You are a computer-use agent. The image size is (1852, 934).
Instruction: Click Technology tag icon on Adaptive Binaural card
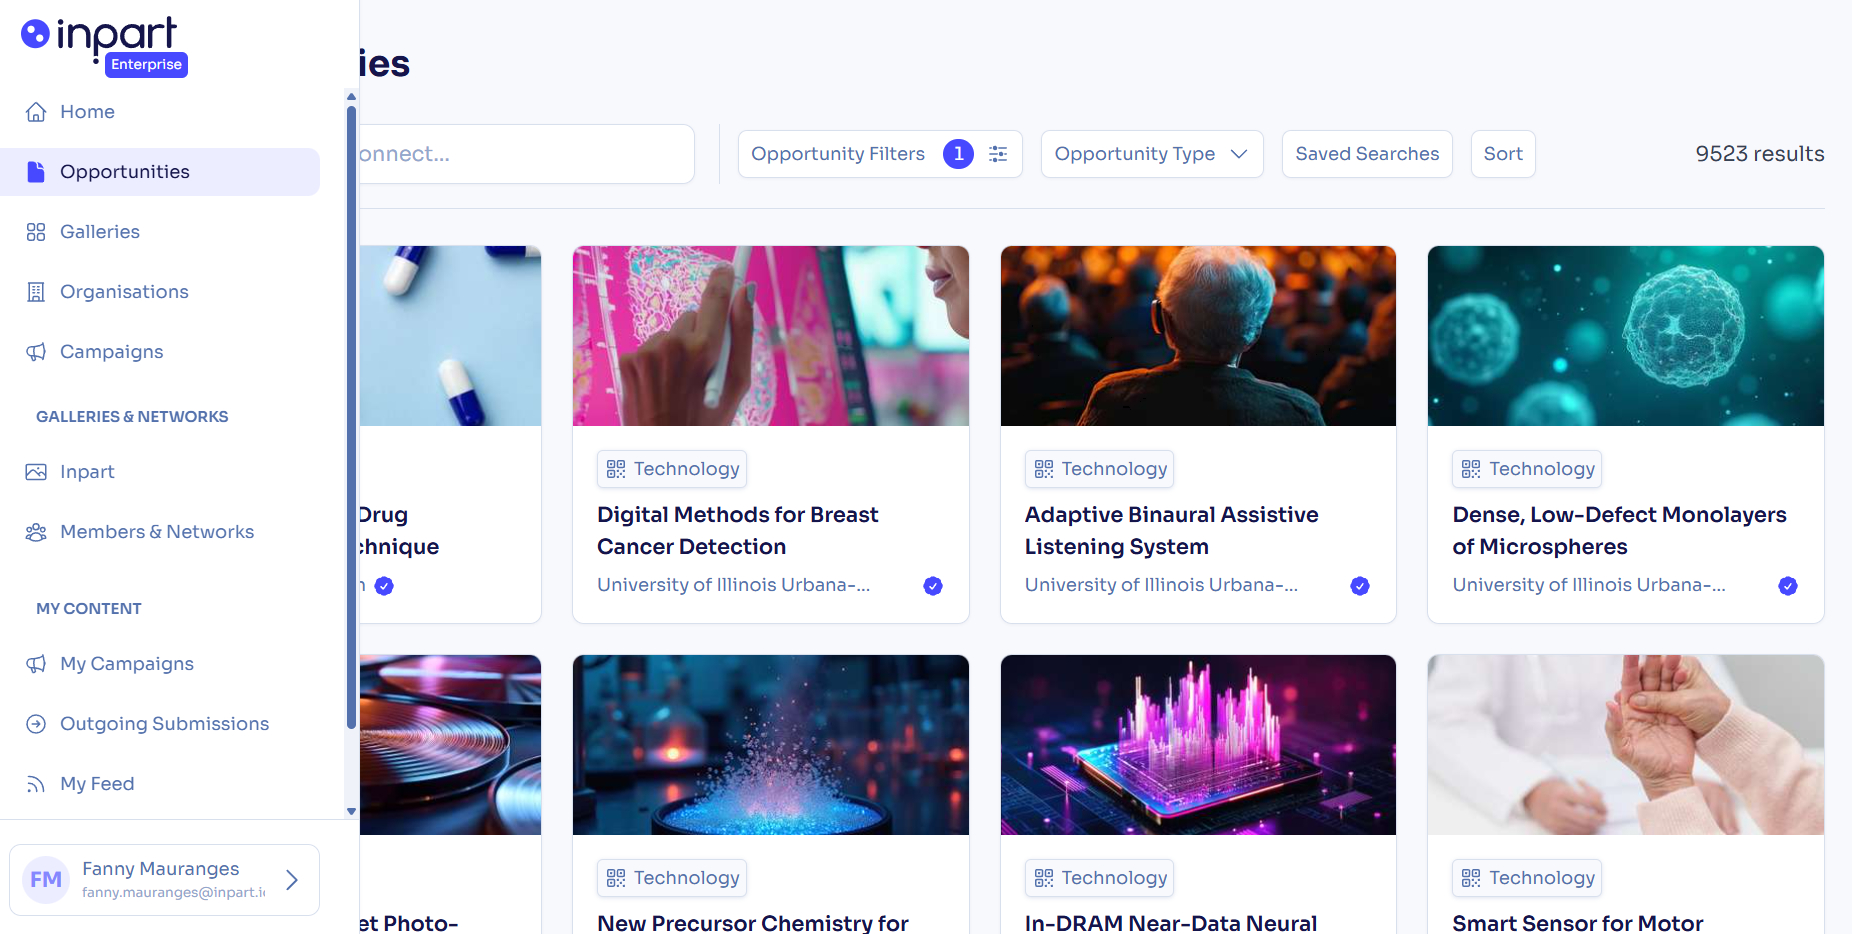pyautogui.click(x=1044, y=469)
